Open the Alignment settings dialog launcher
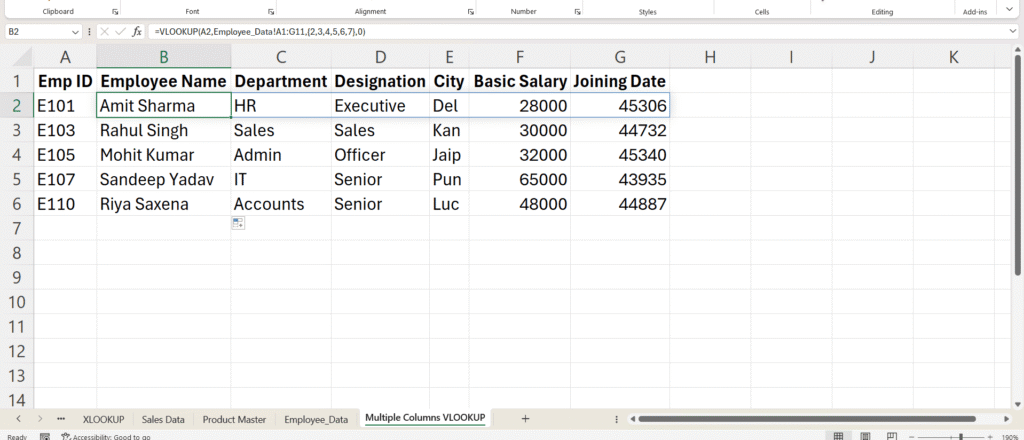The width and height of the screenshot is (1024, 440). coord(470,12)
